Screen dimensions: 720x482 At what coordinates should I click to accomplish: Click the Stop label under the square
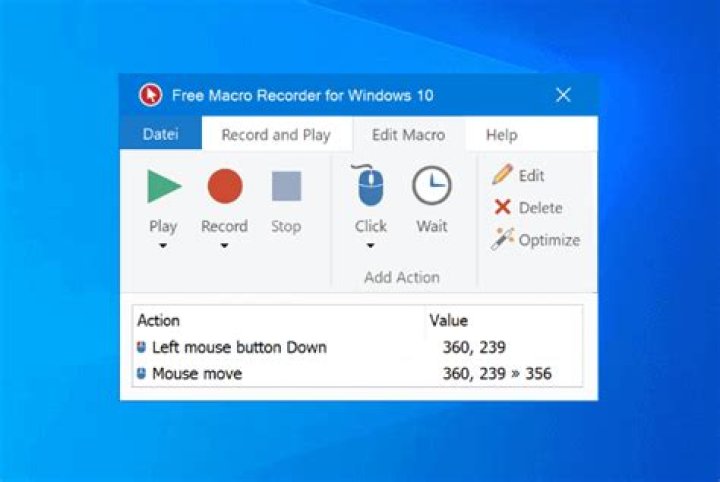(x=286, y=226)
